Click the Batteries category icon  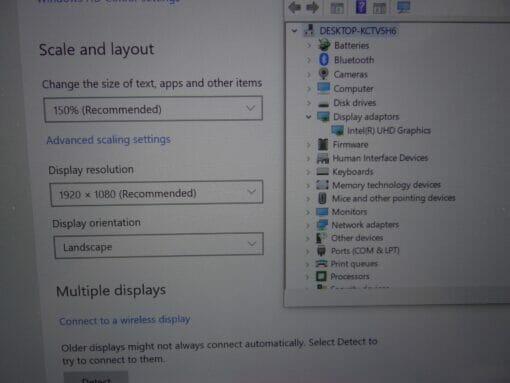324,45
